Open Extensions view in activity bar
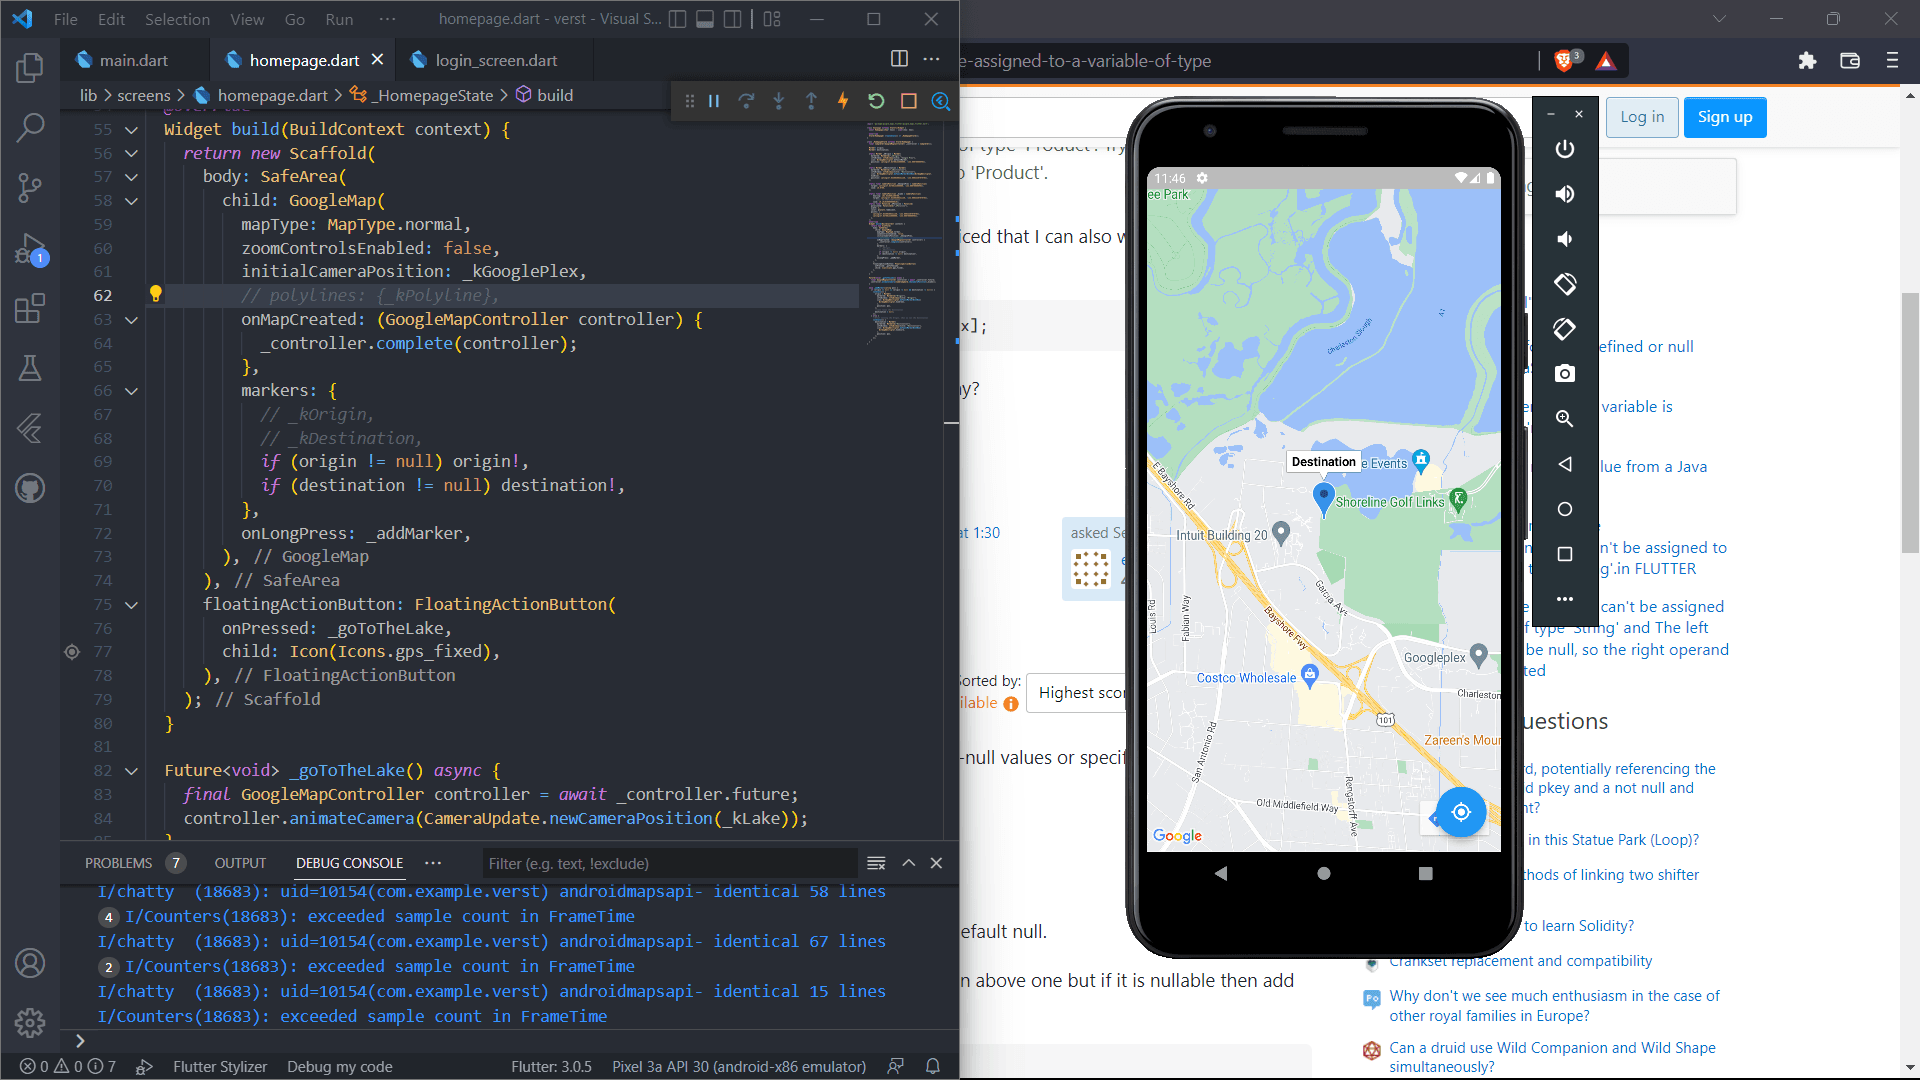This screenshot has width=1920, height=1080. (30, 308)
